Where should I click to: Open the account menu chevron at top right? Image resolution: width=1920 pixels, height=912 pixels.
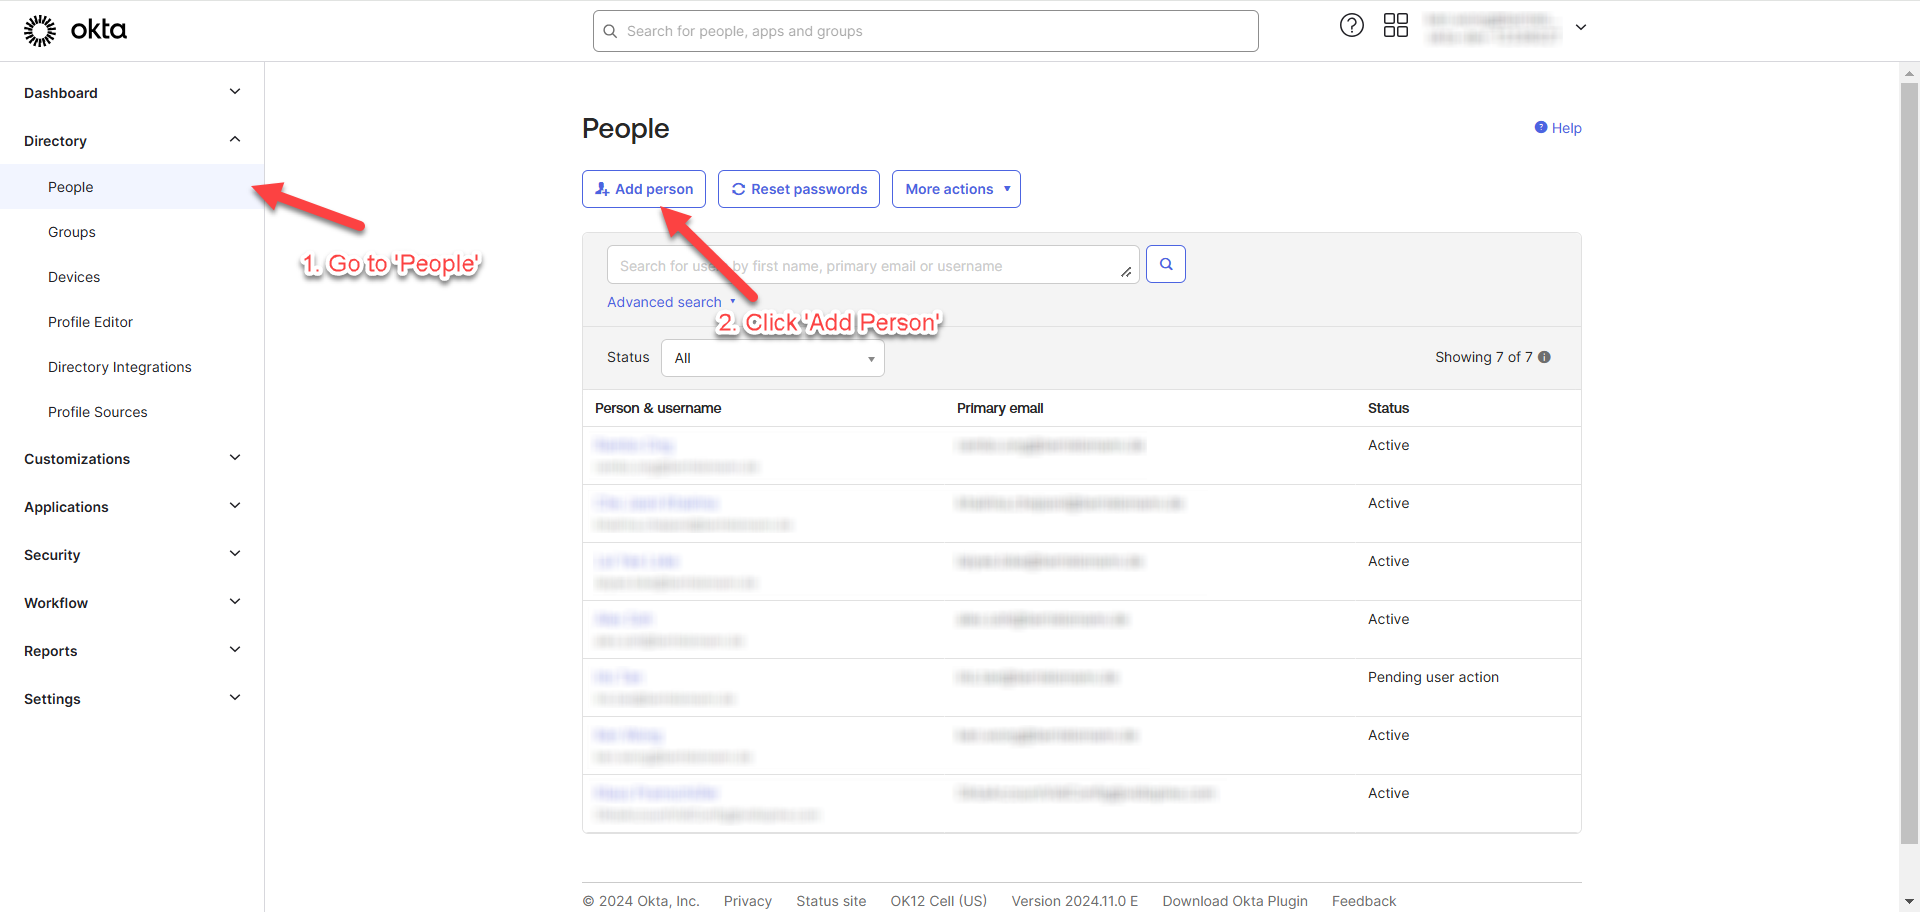pos(1581,28)
